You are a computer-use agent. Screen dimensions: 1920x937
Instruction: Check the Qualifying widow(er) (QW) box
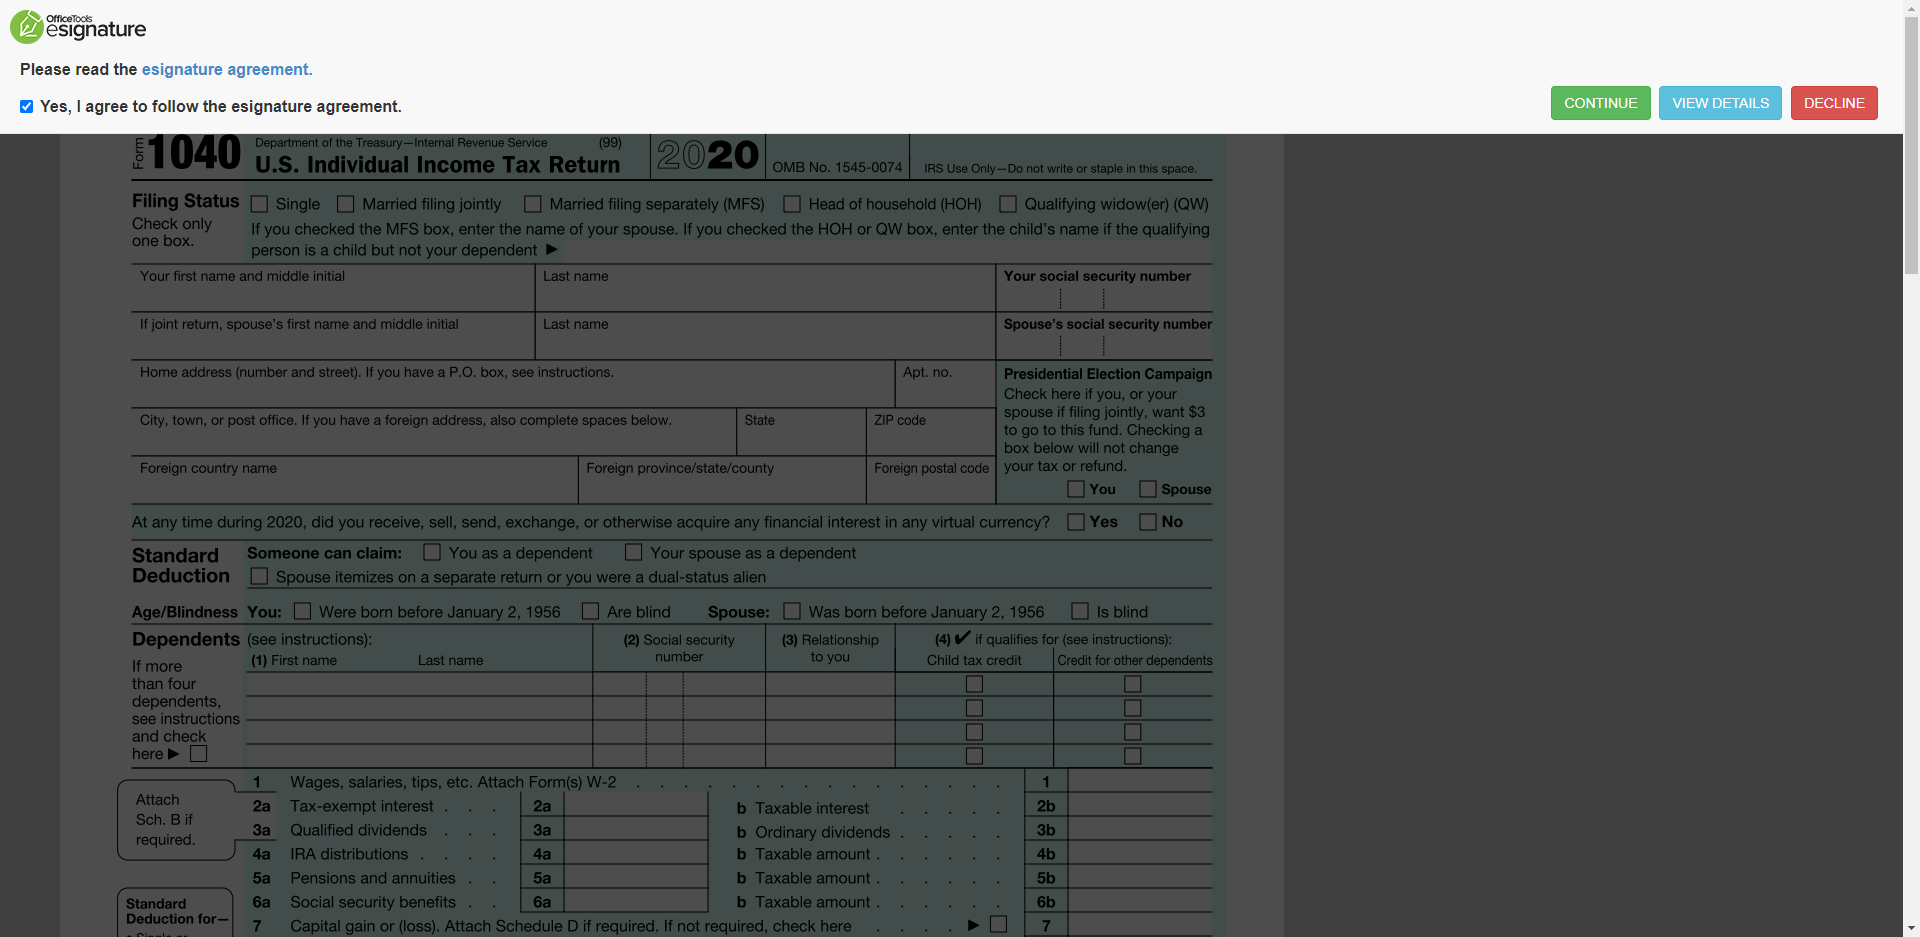[x=1008, y=204]
